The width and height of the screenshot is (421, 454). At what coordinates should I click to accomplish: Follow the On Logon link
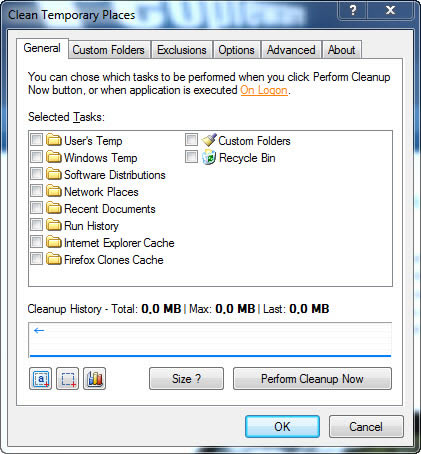[264, 90]
